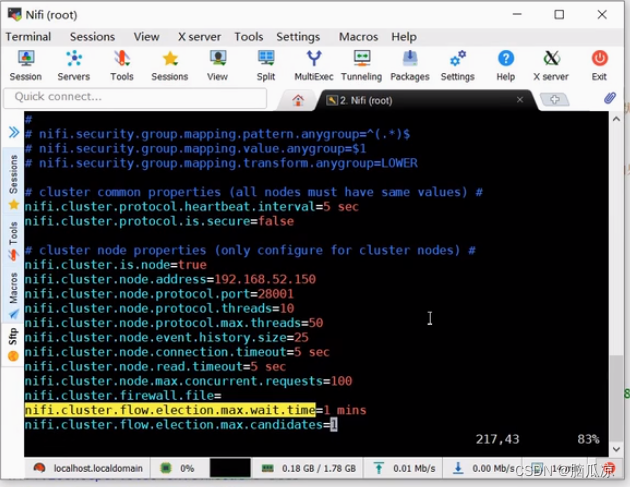The image size is (630, 487).
Task: Click the nifi.cluster.node.read.timeout=5 sec line
Action: 155,366
